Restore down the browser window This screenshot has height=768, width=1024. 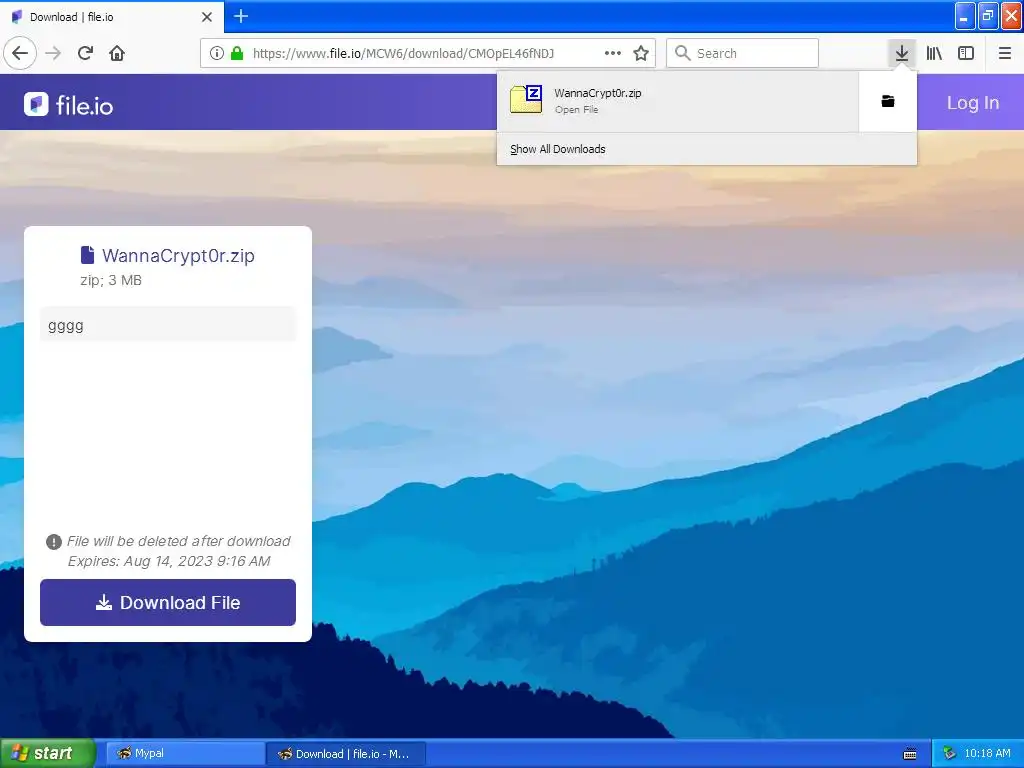988,16
